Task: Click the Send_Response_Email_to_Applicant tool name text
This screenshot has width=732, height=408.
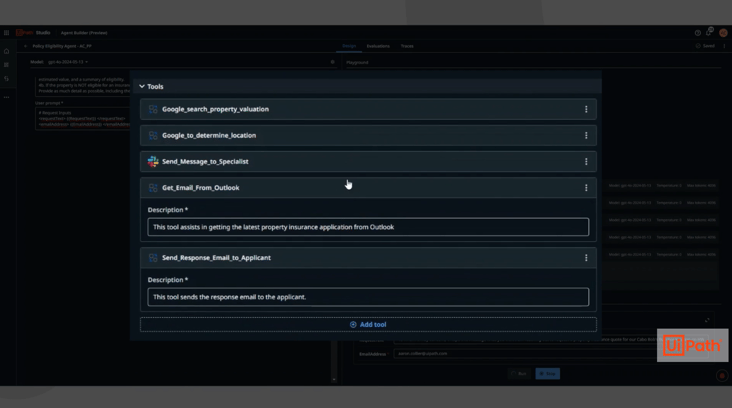Action: [x=216, y=258]
